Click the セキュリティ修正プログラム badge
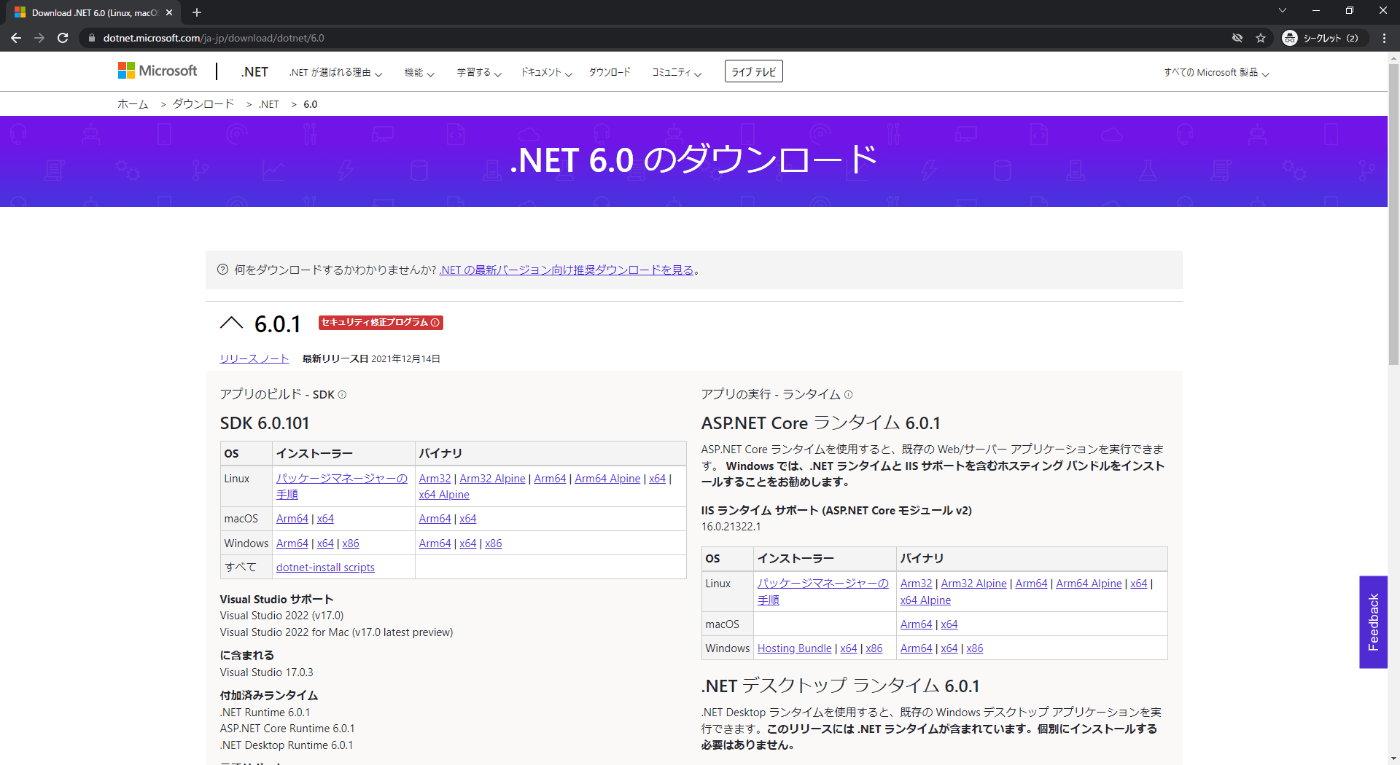 click(380, 323)
